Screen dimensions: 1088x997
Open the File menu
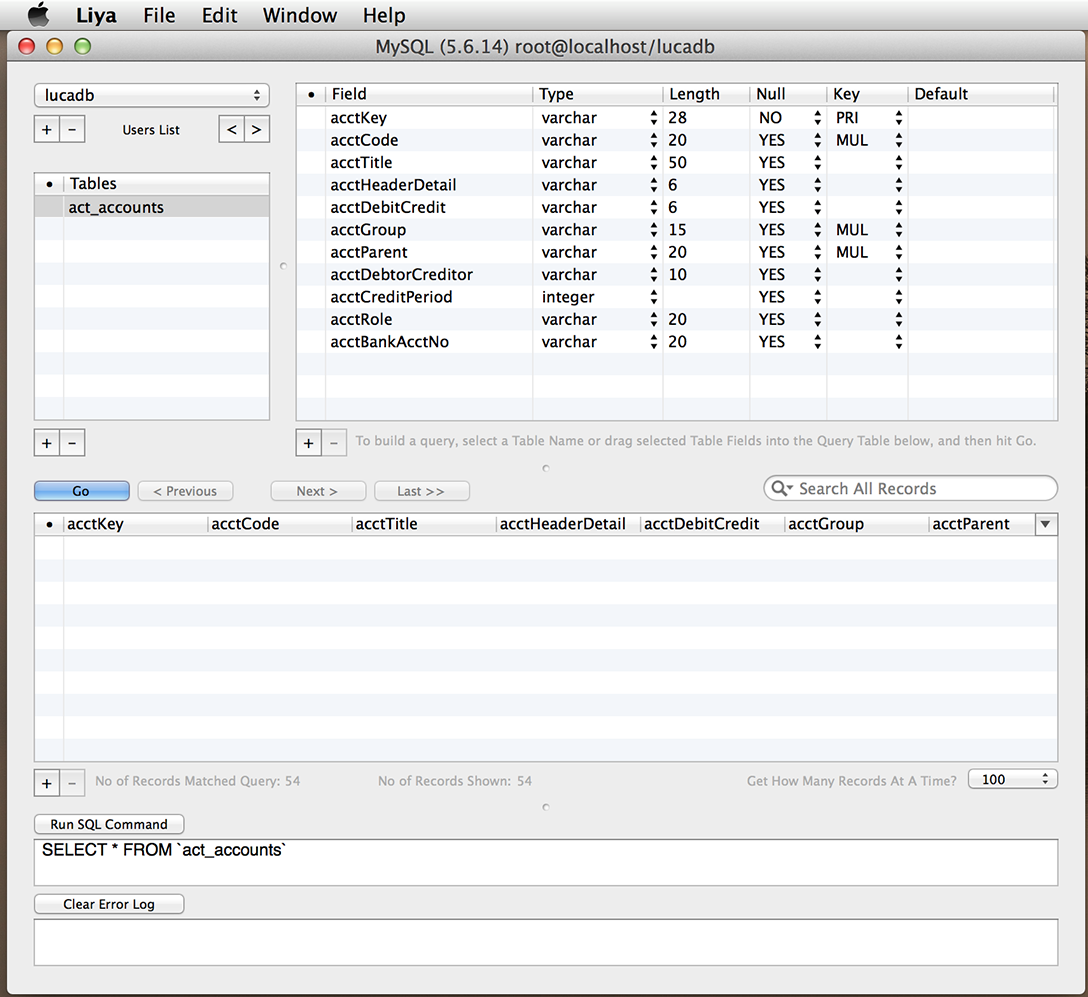tap(159, 15)
